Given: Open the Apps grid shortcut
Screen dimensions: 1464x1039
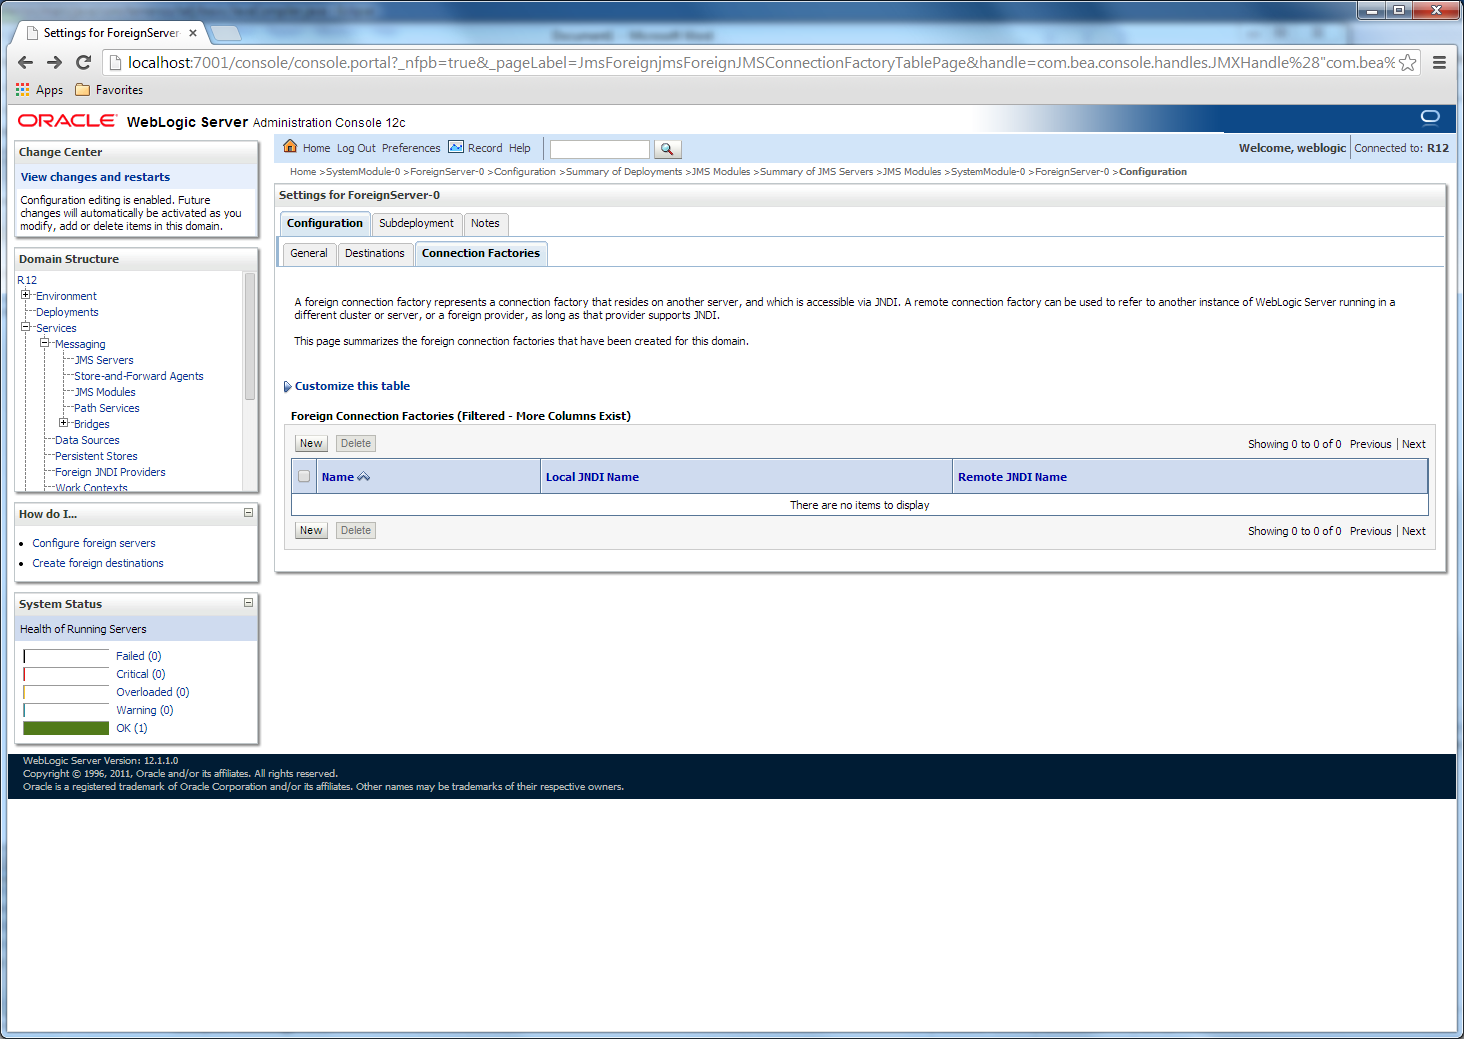Looking at the screenshot, I should (23, 90).
